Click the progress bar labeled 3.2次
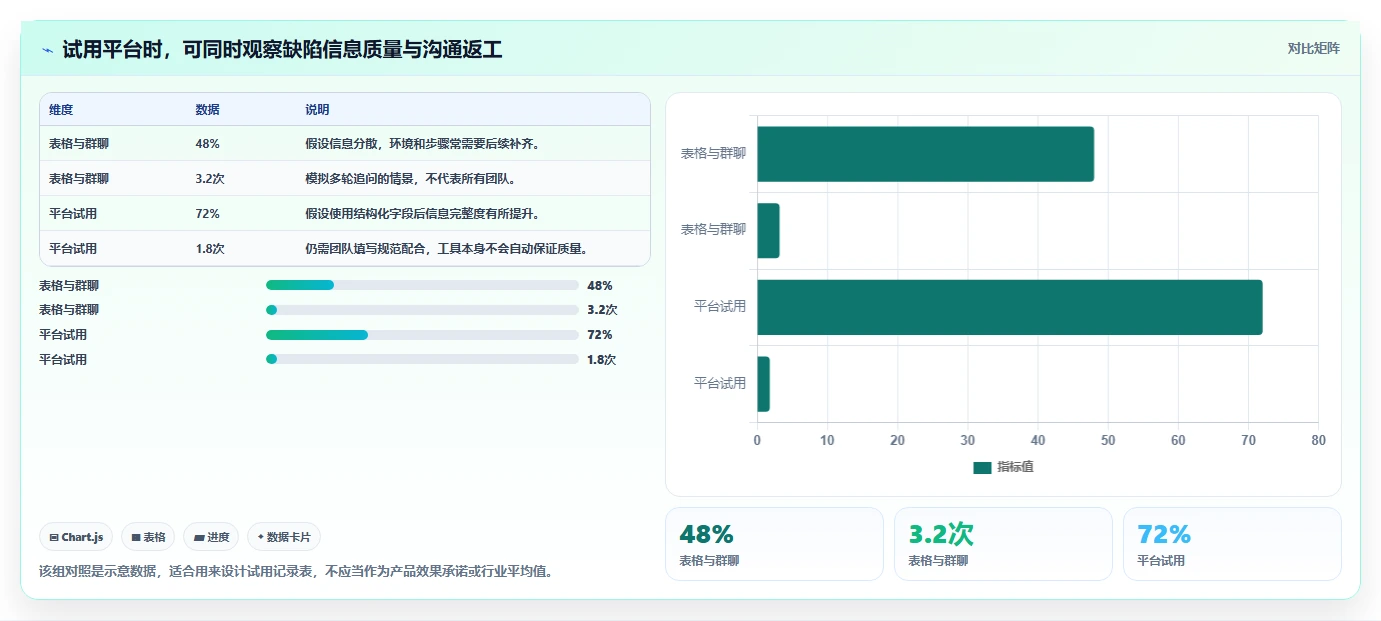 [422, 310]
